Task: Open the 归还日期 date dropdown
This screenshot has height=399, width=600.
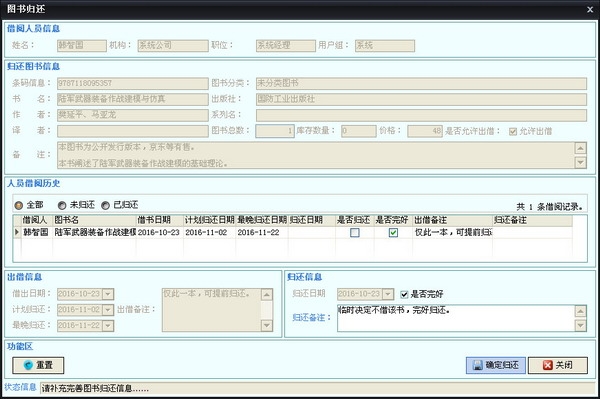Action: coord(388,294)
